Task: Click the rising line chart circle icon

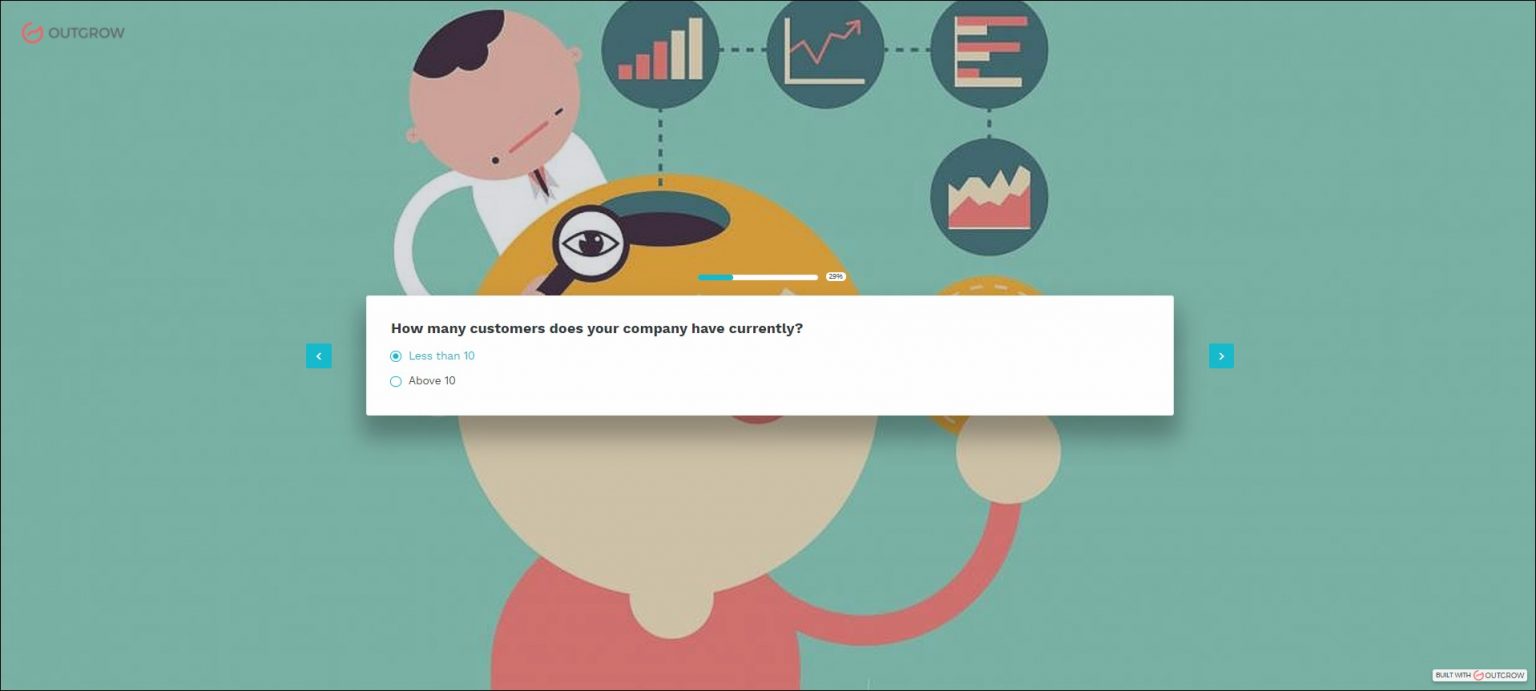Action: tap(825, 50)
